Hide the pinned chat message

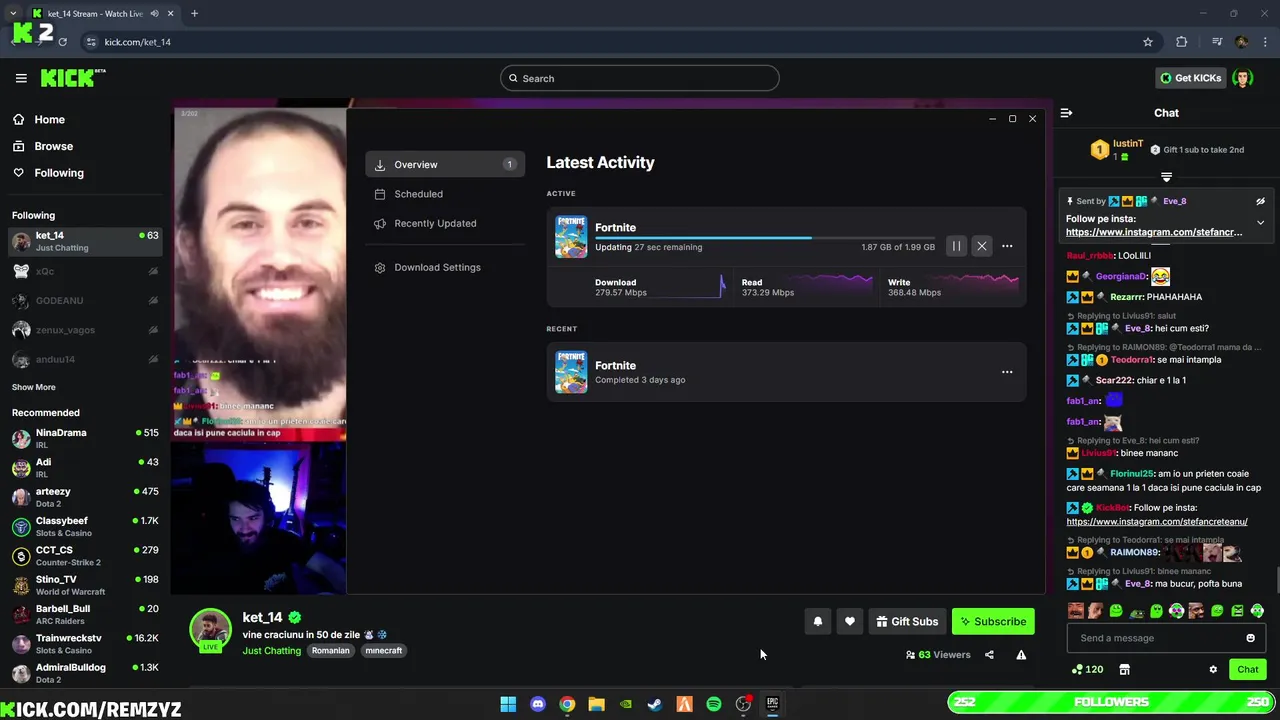[x=1260, y=201]
